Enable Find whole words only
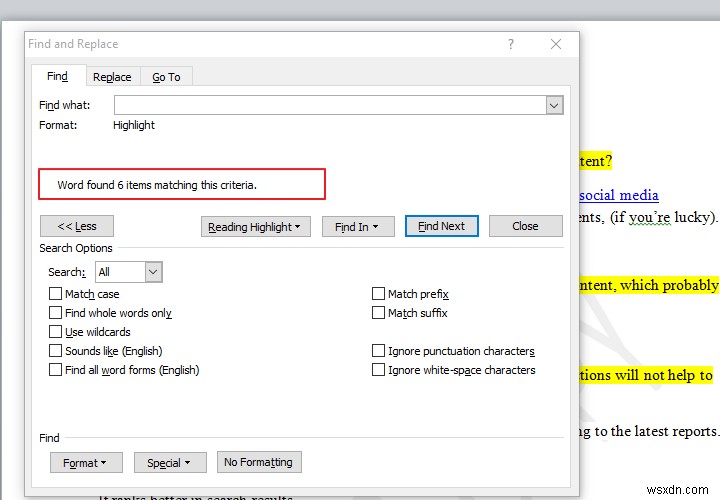720x500 pixels. coord(55,313)
